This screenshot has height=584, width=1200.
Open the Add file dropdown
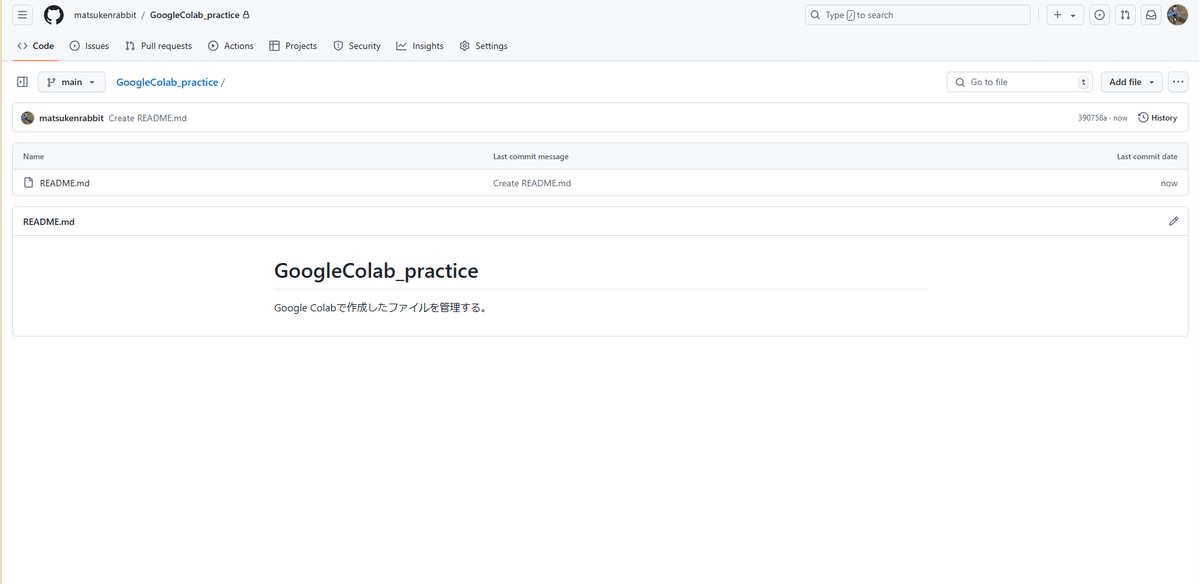[x=1130, y=81]
